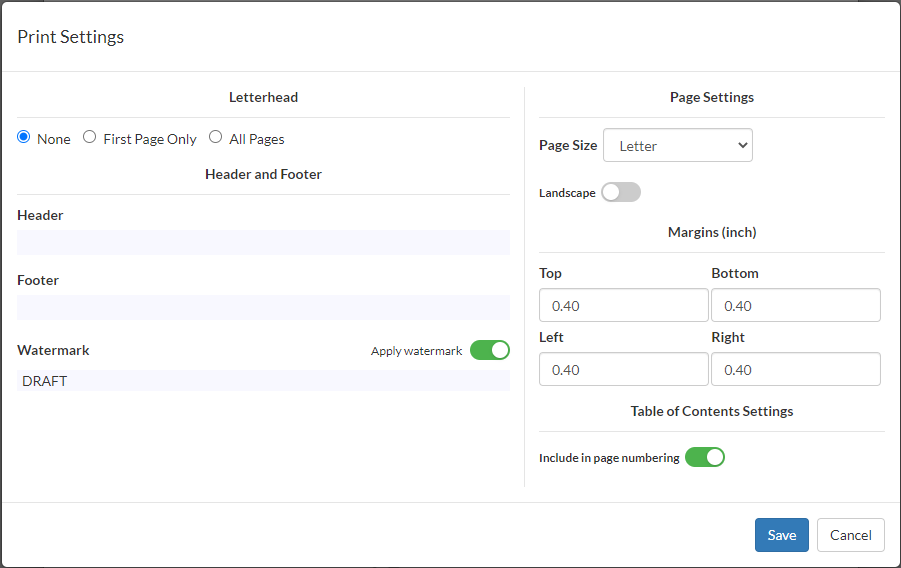The image size is (901, 568).
Task: Click the Print Settings dialog title
Action: pyautogui.click(x=71, y=37)
